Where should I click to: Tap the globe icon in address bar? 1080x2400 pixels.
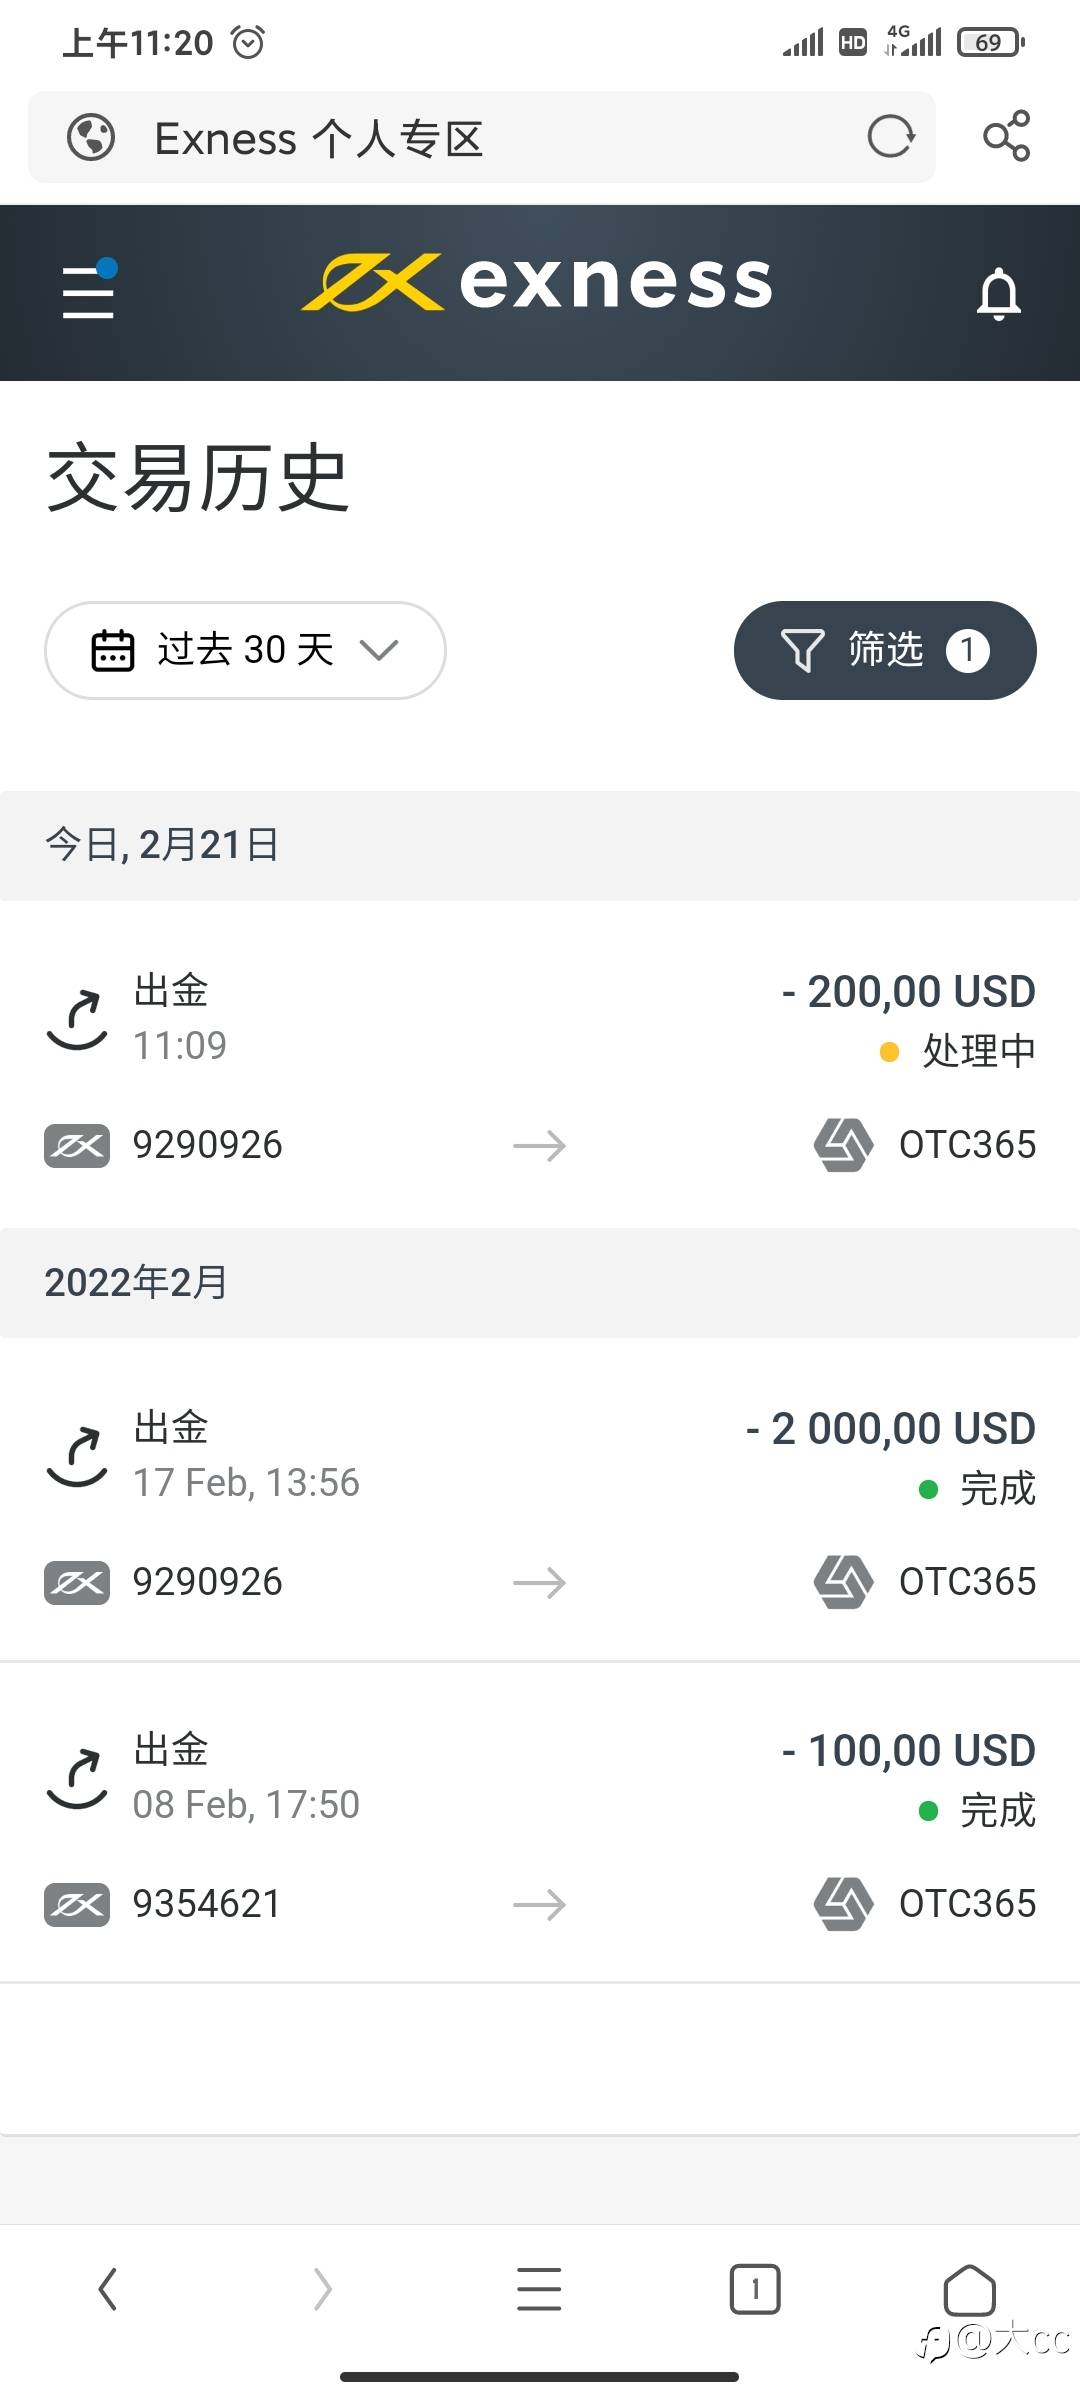pos(91,137)
